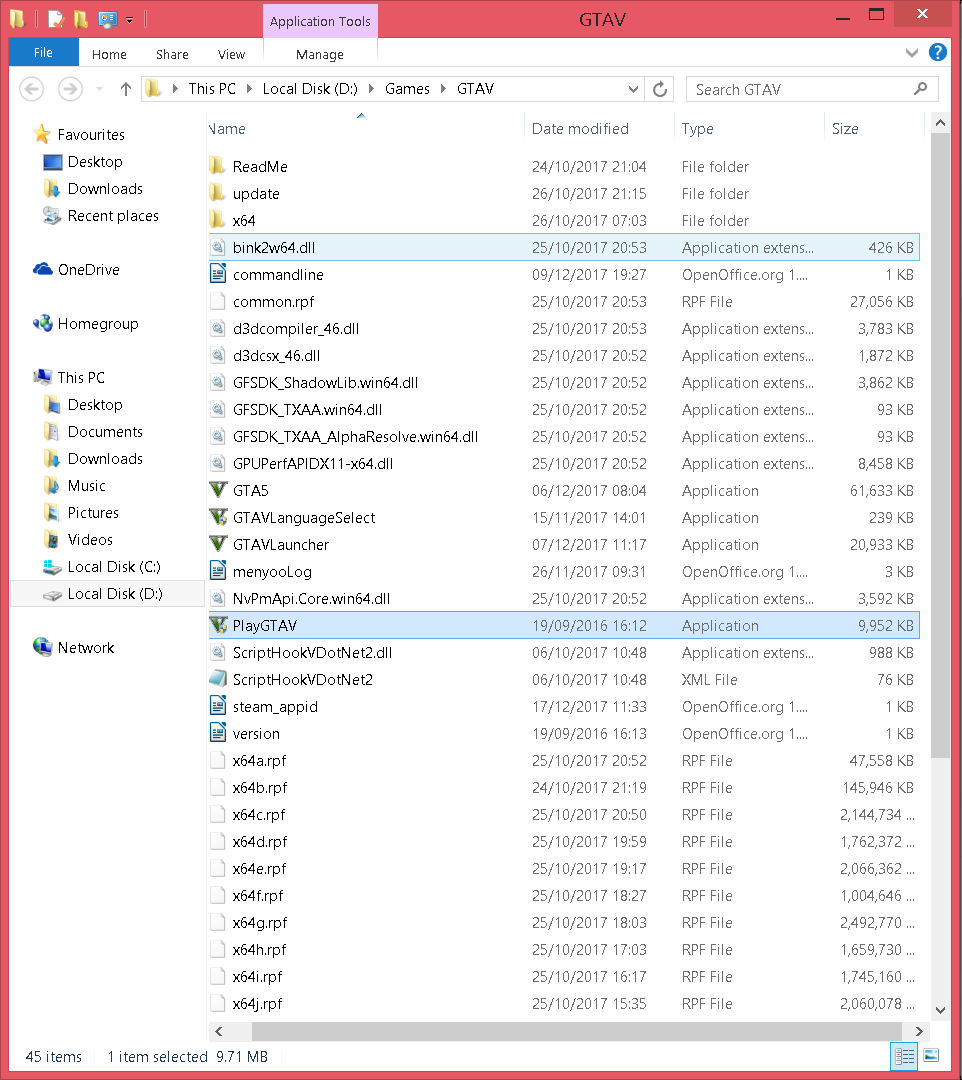Open the Manage ribbon tab

[320, 54]
